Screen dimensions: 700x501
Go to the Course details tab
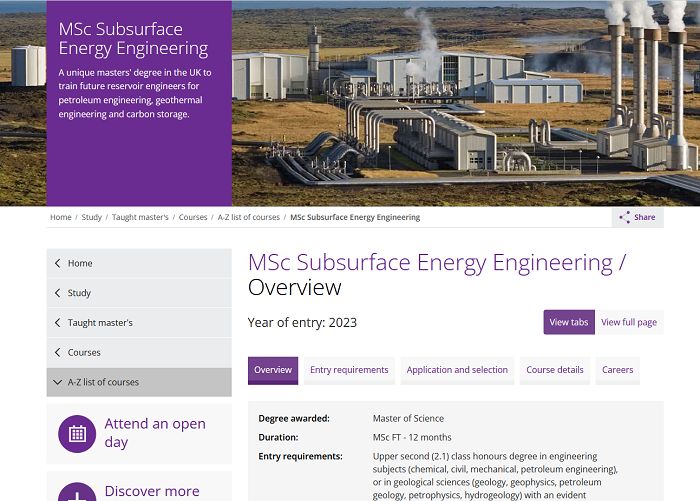[555, 370]
